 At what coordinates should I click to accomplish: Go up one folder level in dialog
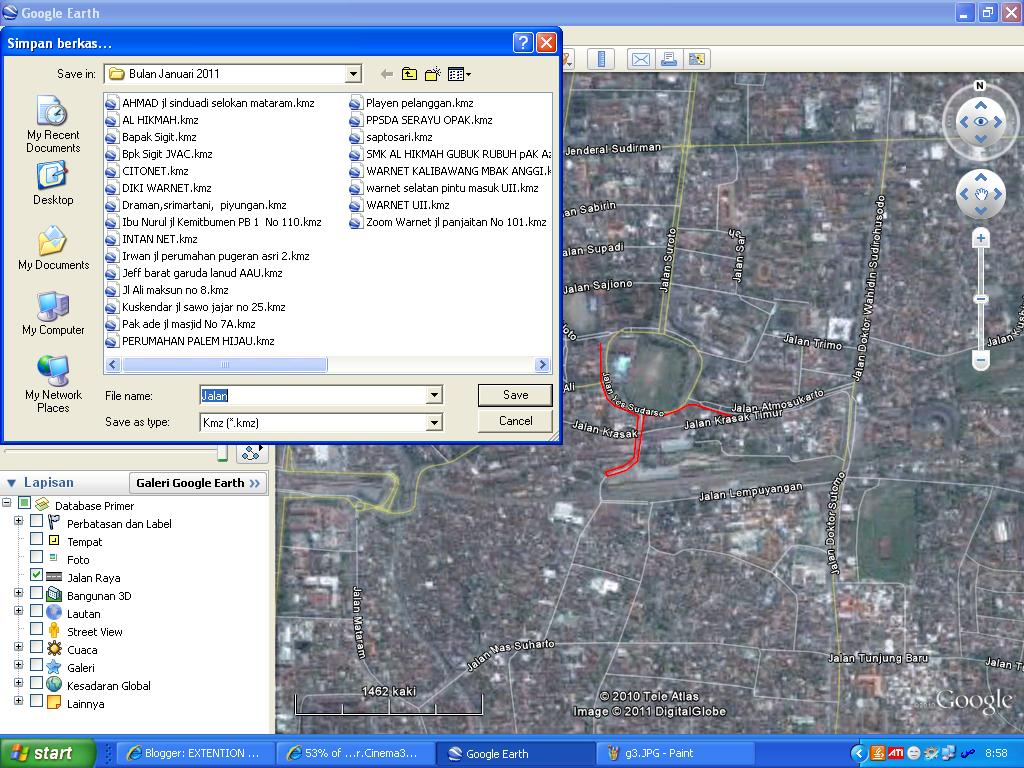click(x=409, y=74)
